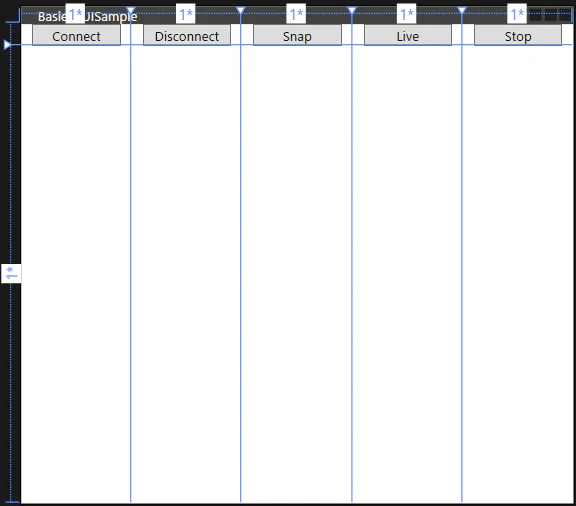Select the BasicUISample window title bar text
576x506 pixels.
87,17
